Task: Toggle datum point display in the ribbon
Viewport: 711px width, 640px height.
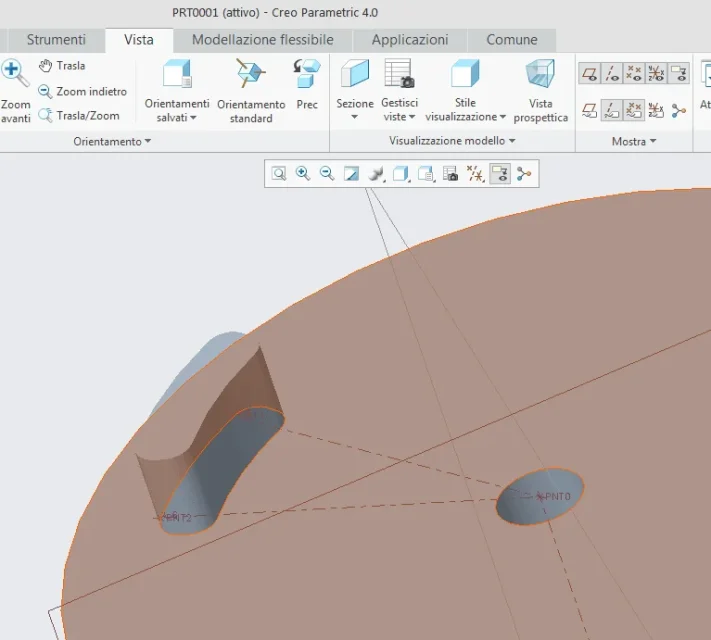Action: pos(634,73)
